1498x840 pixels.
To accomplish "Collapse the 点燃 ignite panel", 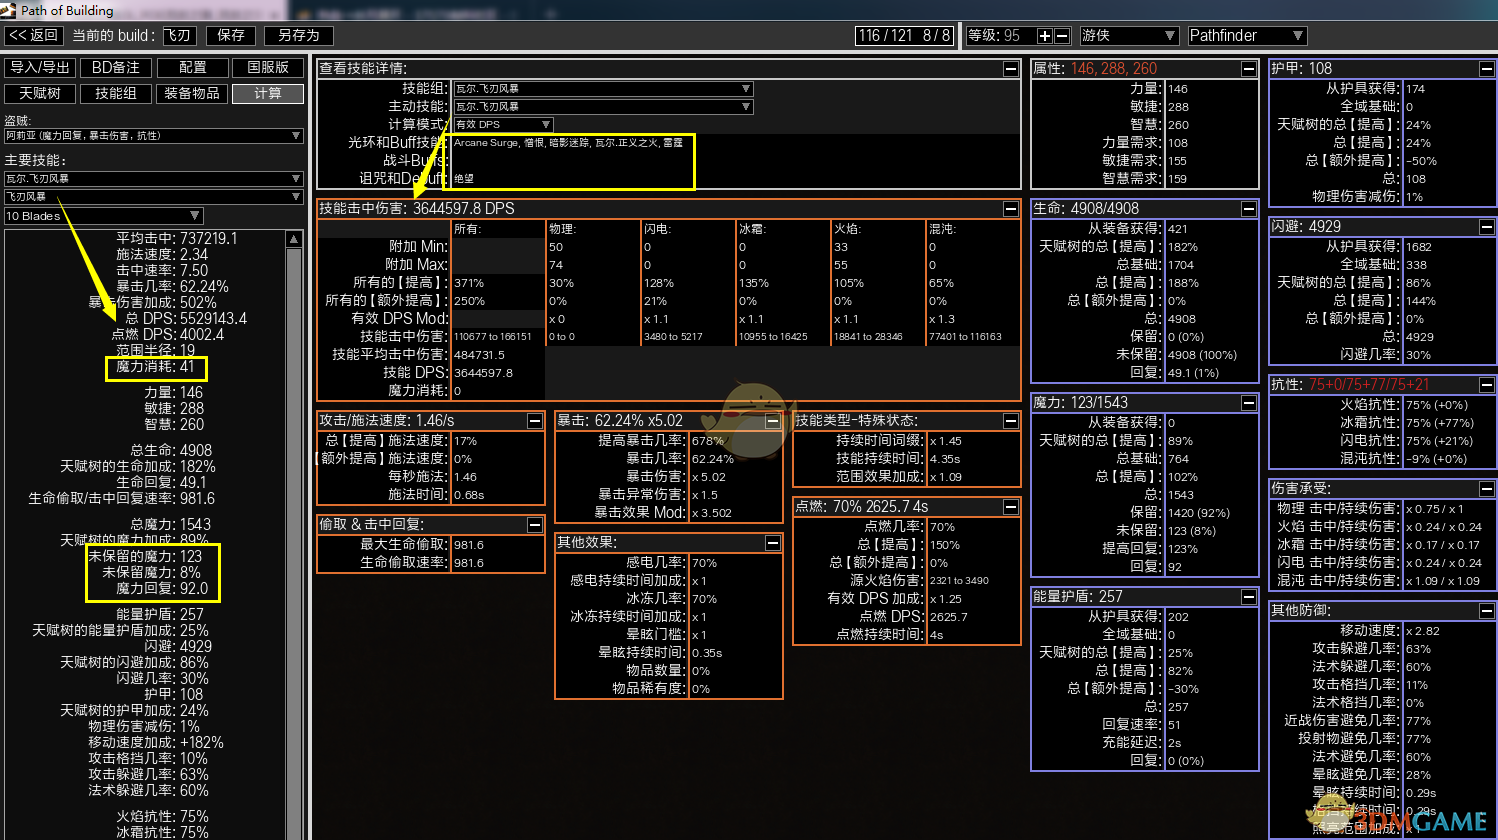I will pyautogui.click(x=1011, y=507).
